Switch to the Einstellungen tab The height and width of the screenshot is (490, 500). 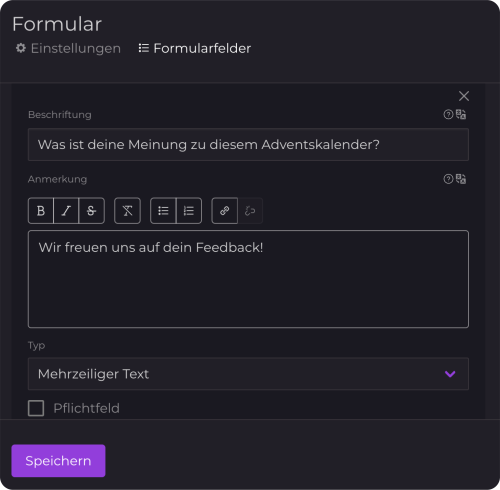[68, 48]
